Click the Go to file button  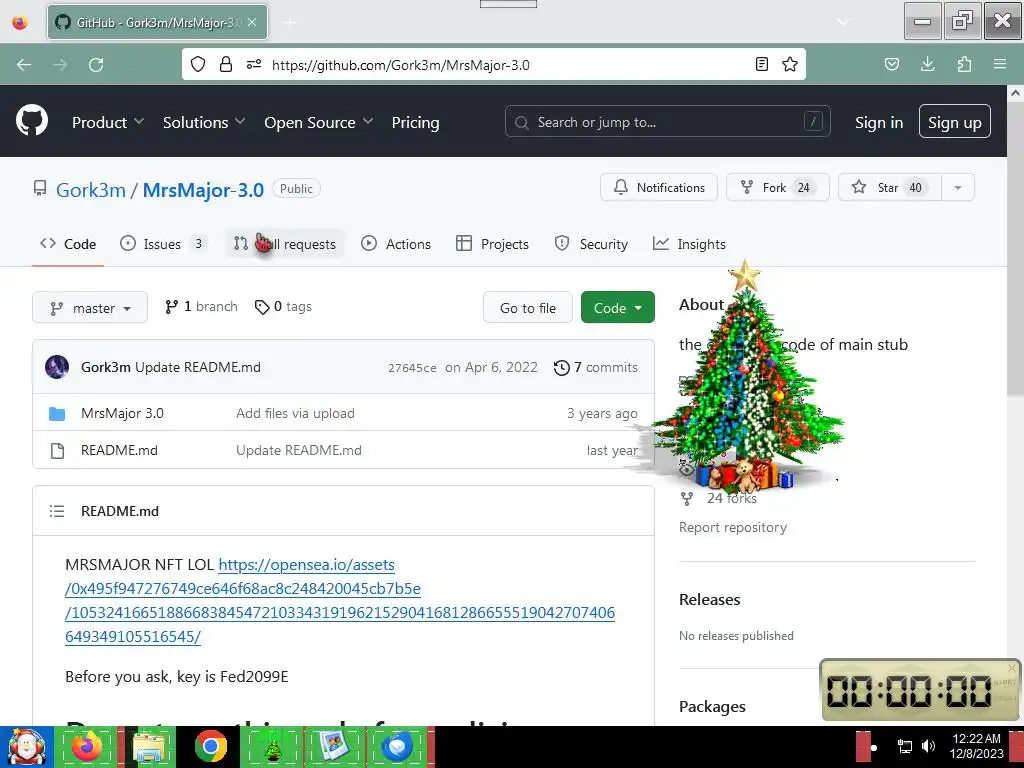(528, 308)
